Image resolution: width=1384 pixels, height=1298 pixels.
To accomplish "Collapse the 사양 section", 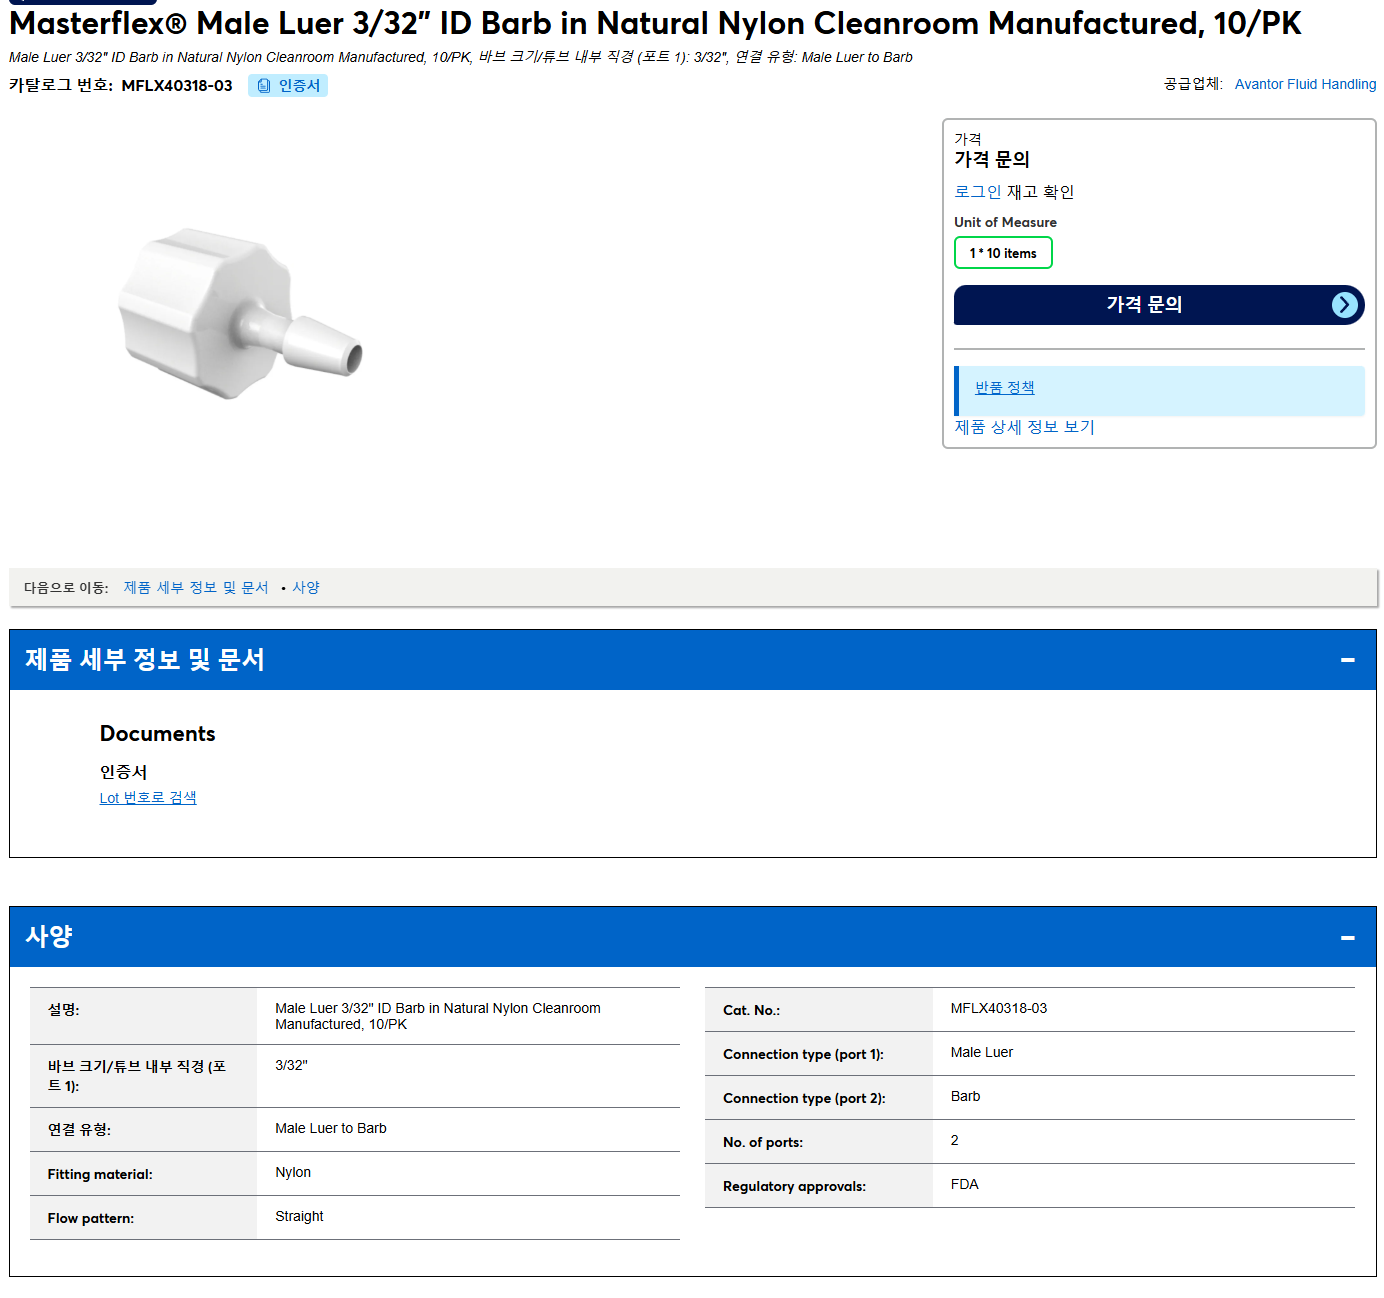I will pyautogui.click(x=1347, y=938).
